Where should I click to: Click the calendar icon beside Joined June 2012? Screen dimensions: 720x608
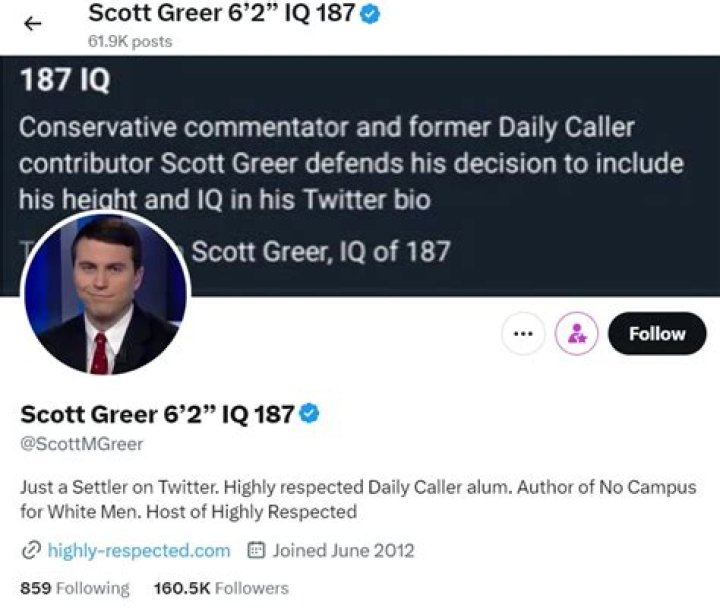[x=255, y=550]
